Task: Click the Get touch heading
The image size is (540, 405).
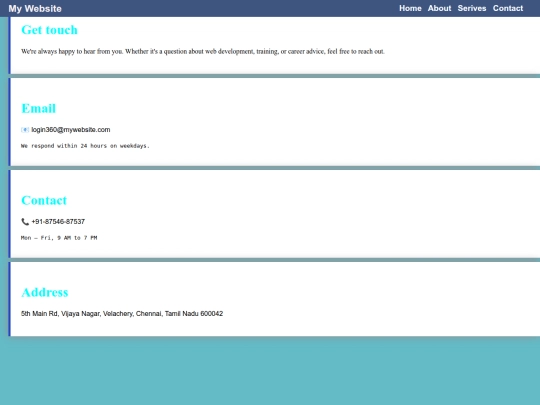Action: (49, 30)
